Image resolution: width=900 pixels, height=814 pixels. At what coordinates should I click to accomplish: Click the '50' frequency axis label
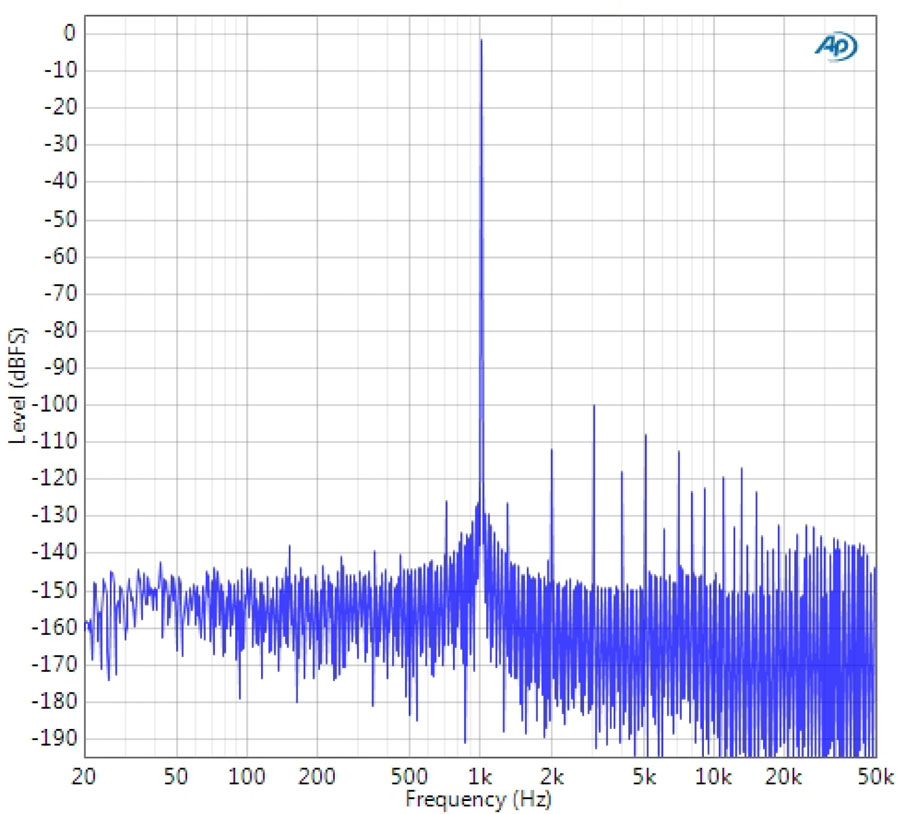[176, 777]
